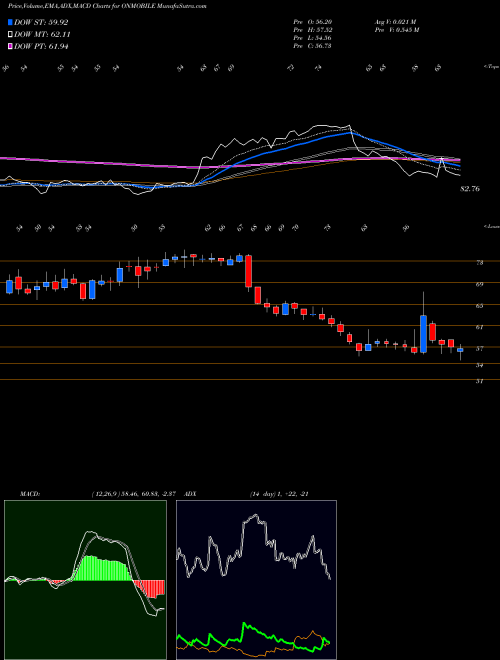The height and width of the screenshot is (660, 500).
Task: Click the MACD (12,26,9) parameter values text
Action: click(x=136, y=494)
